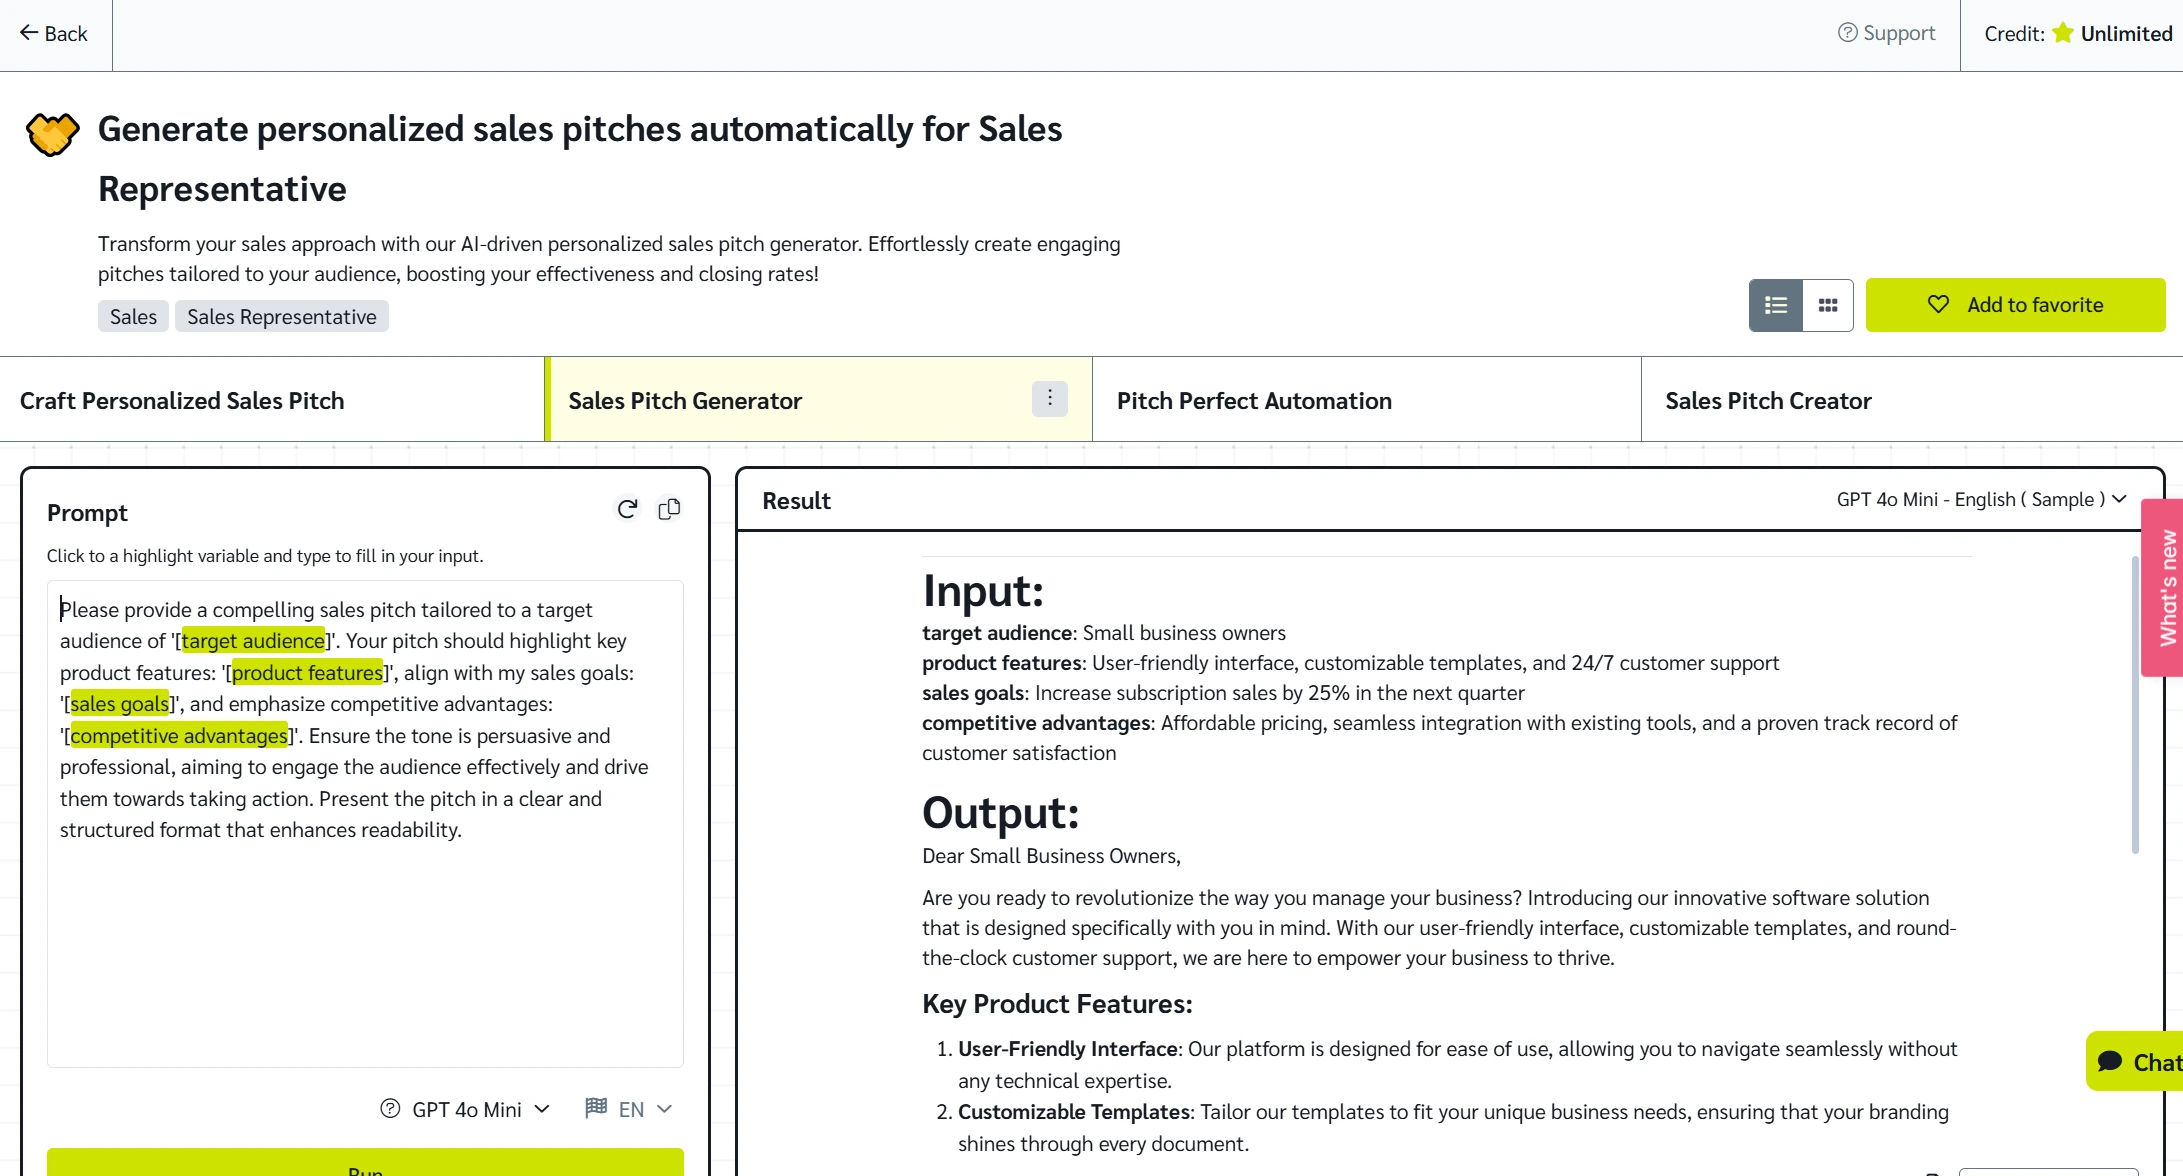
Task: Select the Sales Representative tag
Action: click(x=282, y=316)
